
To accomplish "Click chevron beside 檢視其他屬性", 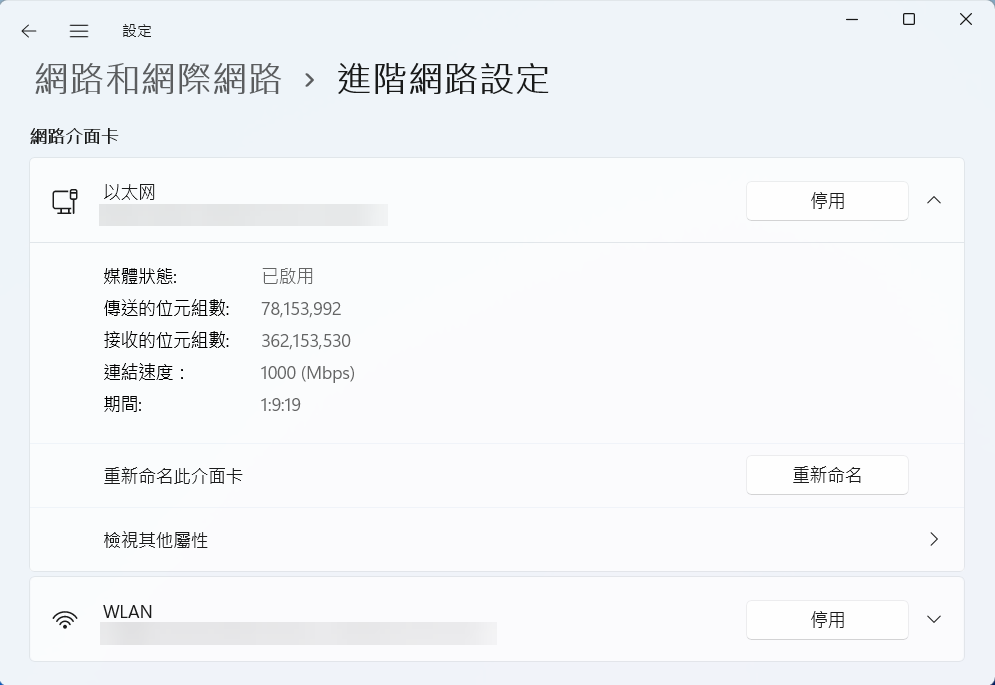I will tap(933, 539).
